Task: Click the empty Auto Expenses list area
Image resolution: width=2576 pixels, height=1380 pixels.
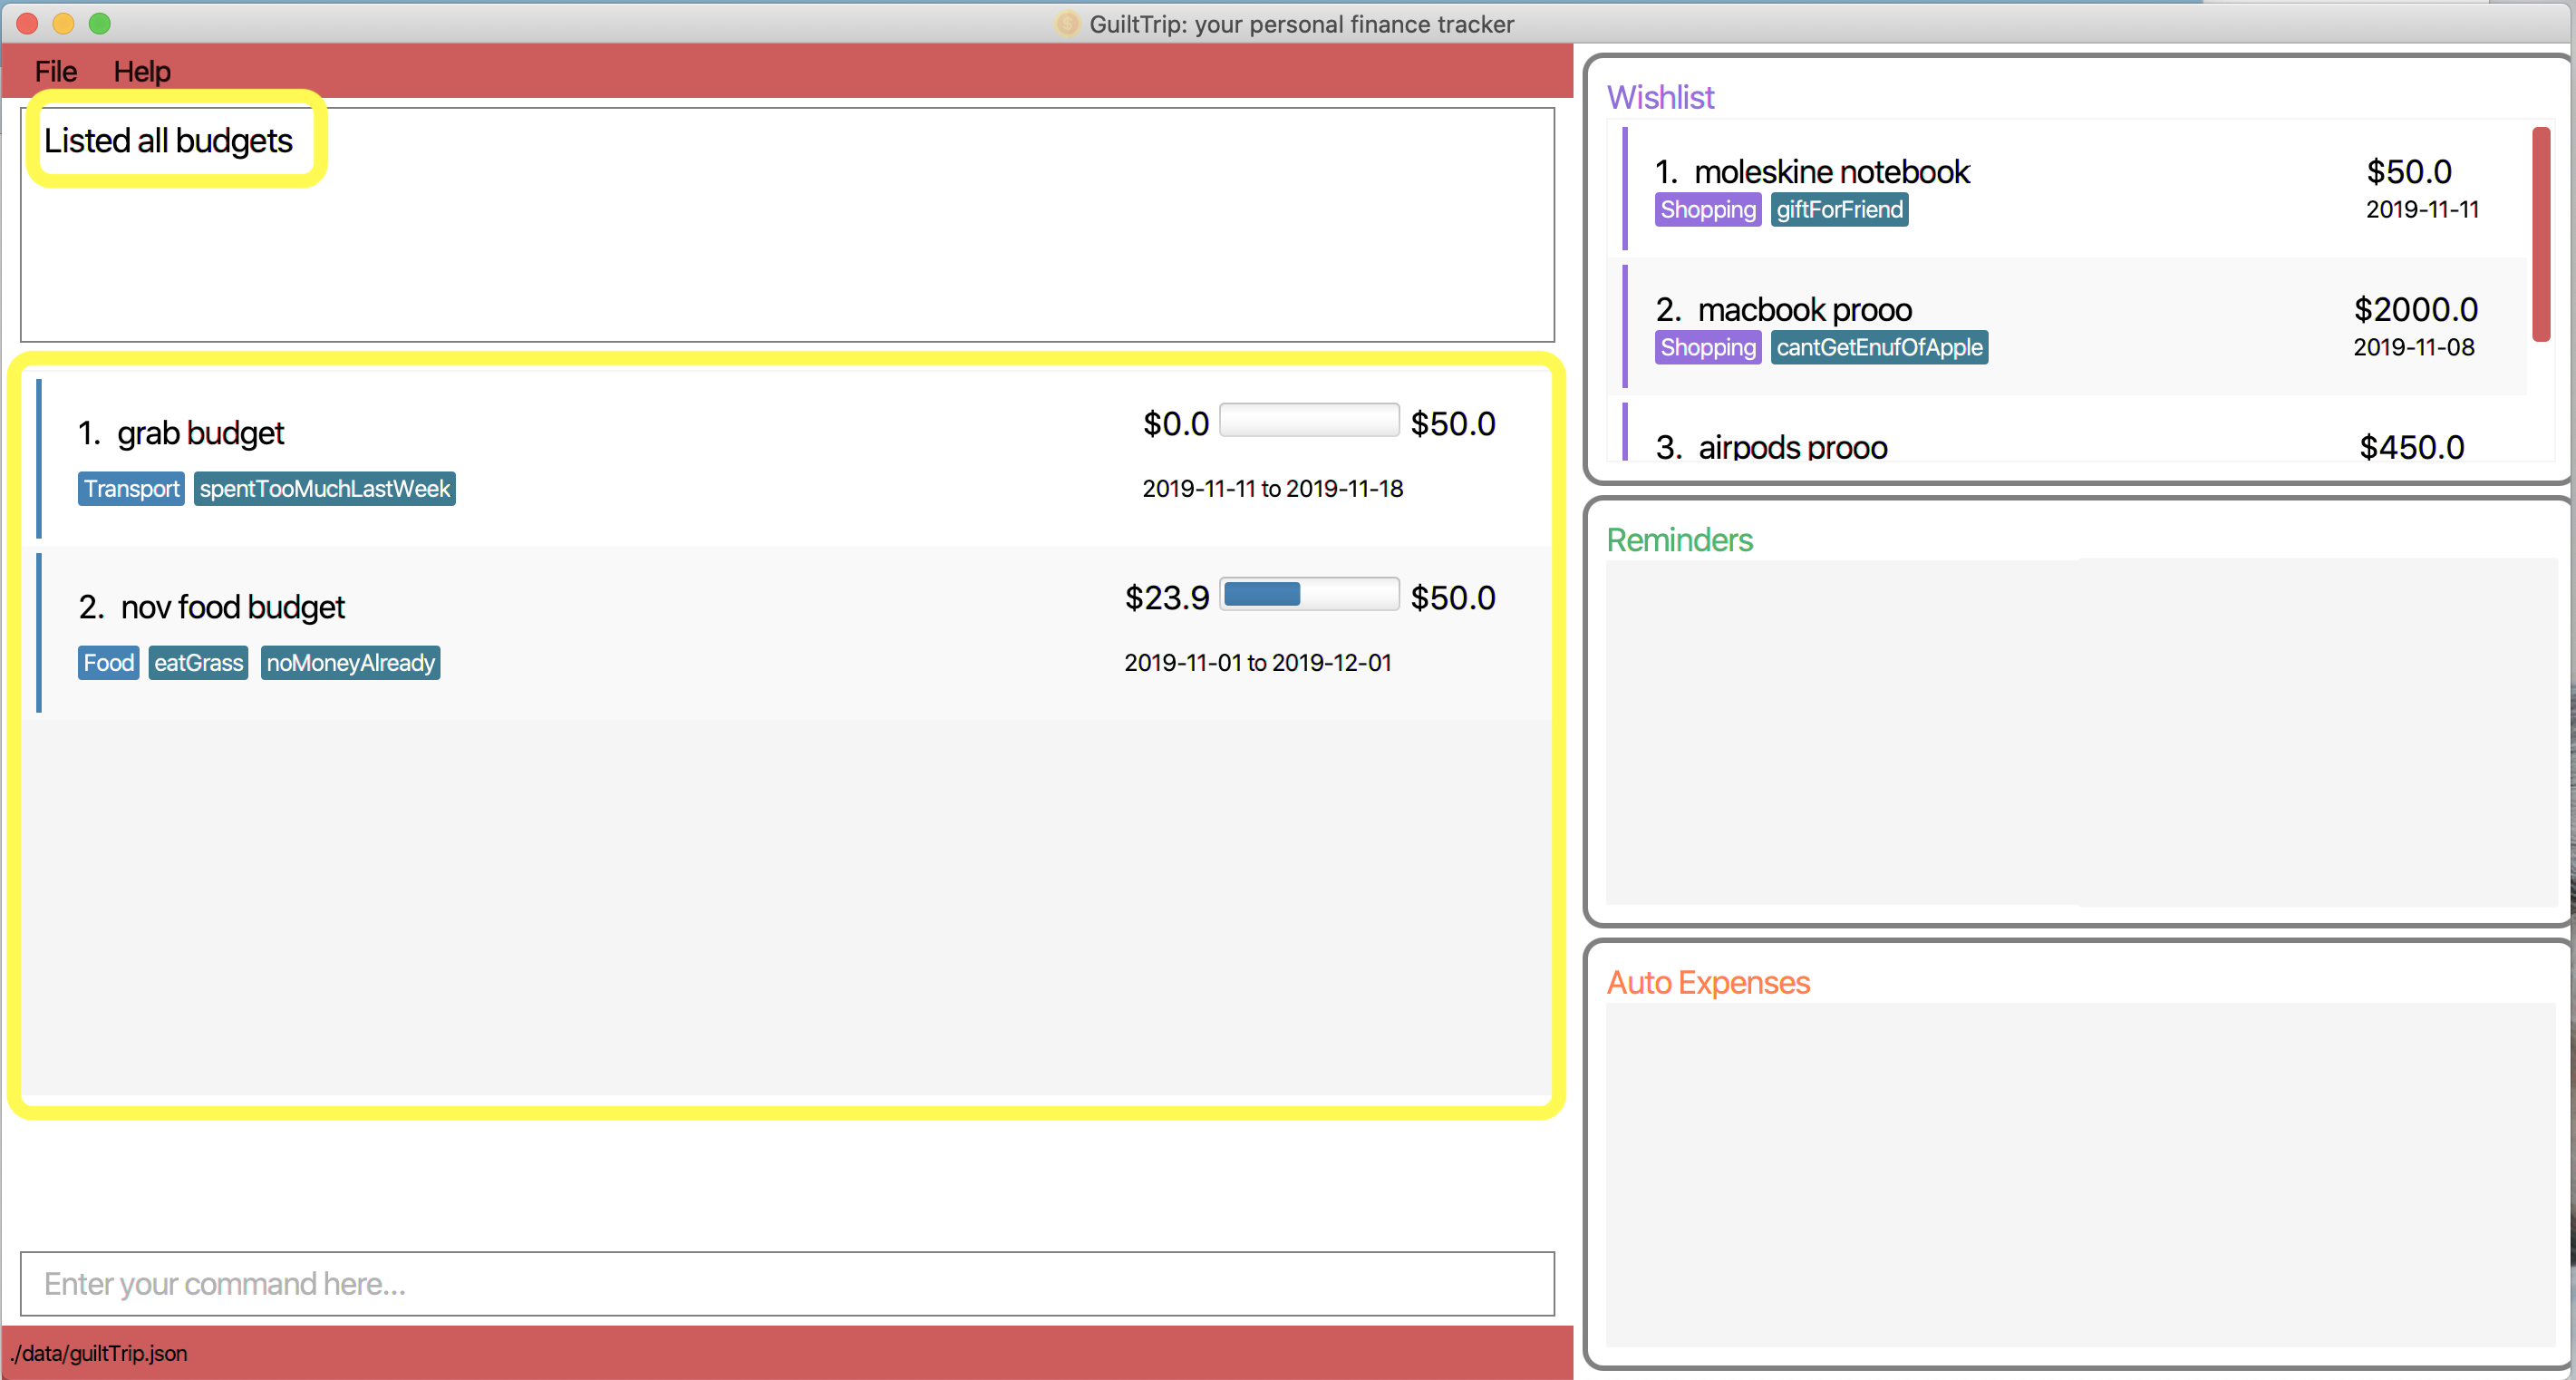Action: tap(2080, 1175)
